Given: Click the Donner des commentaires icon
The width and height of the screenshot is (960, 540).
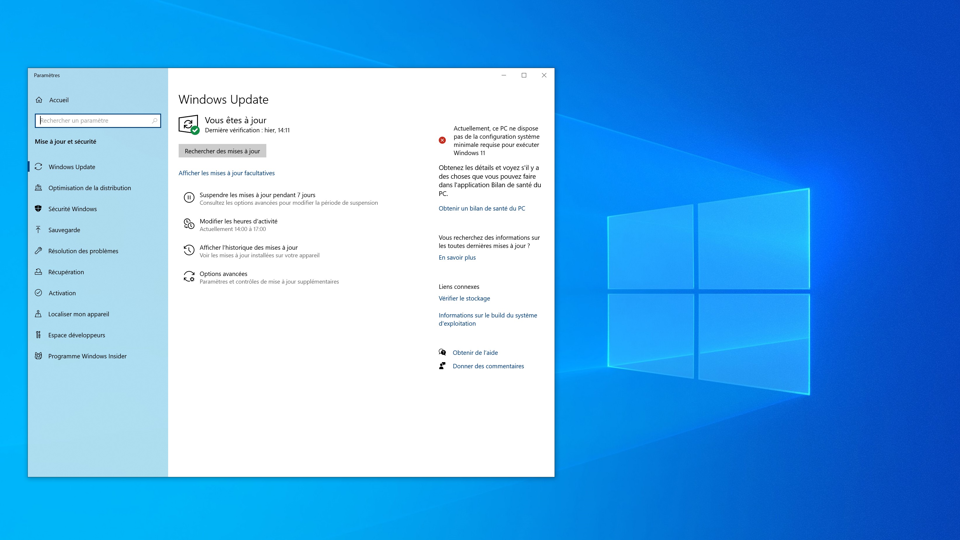Looking at the screenshot, I should tap(442, 366).
